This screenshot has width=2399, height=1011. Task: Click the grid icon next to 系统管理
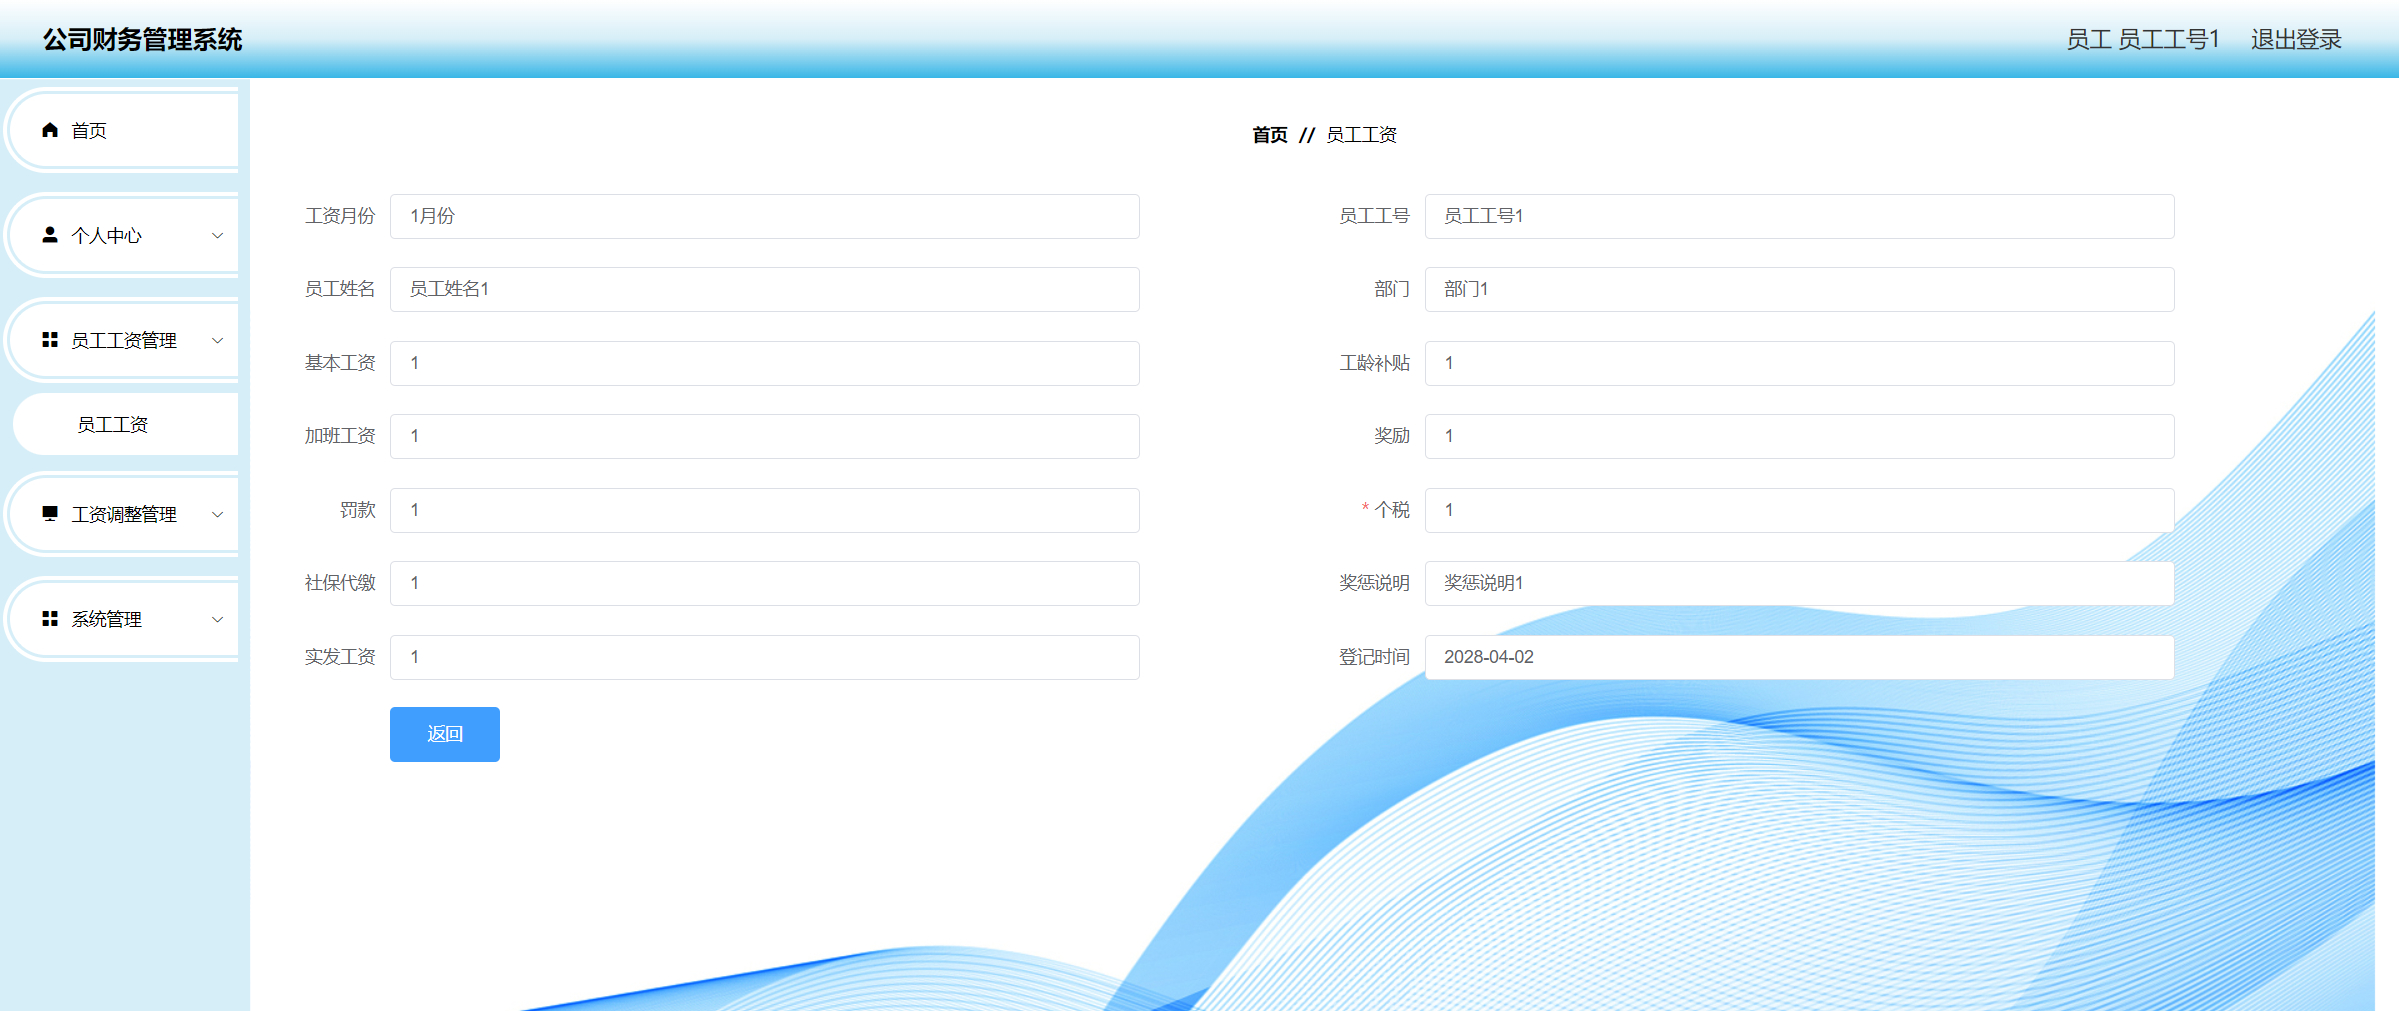click(50, 619)
